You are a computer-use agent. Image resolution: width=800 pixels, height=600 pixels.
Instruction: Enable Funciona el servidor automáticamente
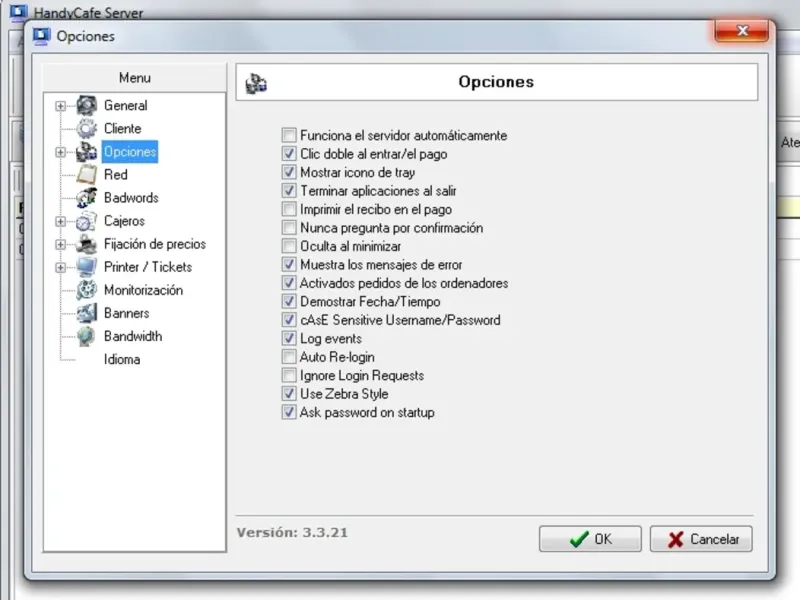click(289, 135)
